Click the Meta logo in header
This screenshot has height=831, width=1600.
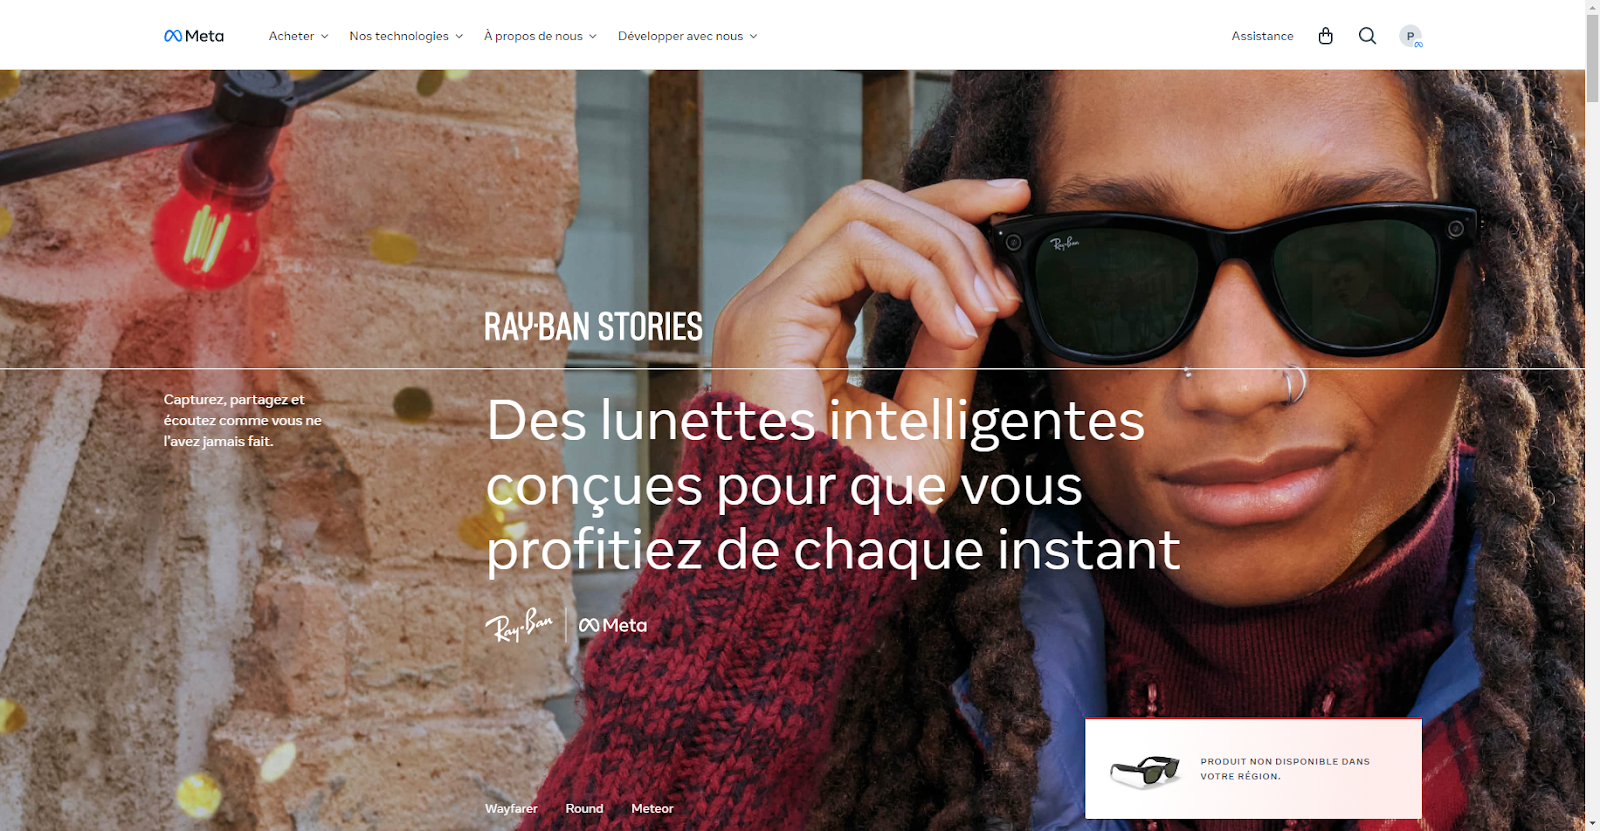click(194, 36)
